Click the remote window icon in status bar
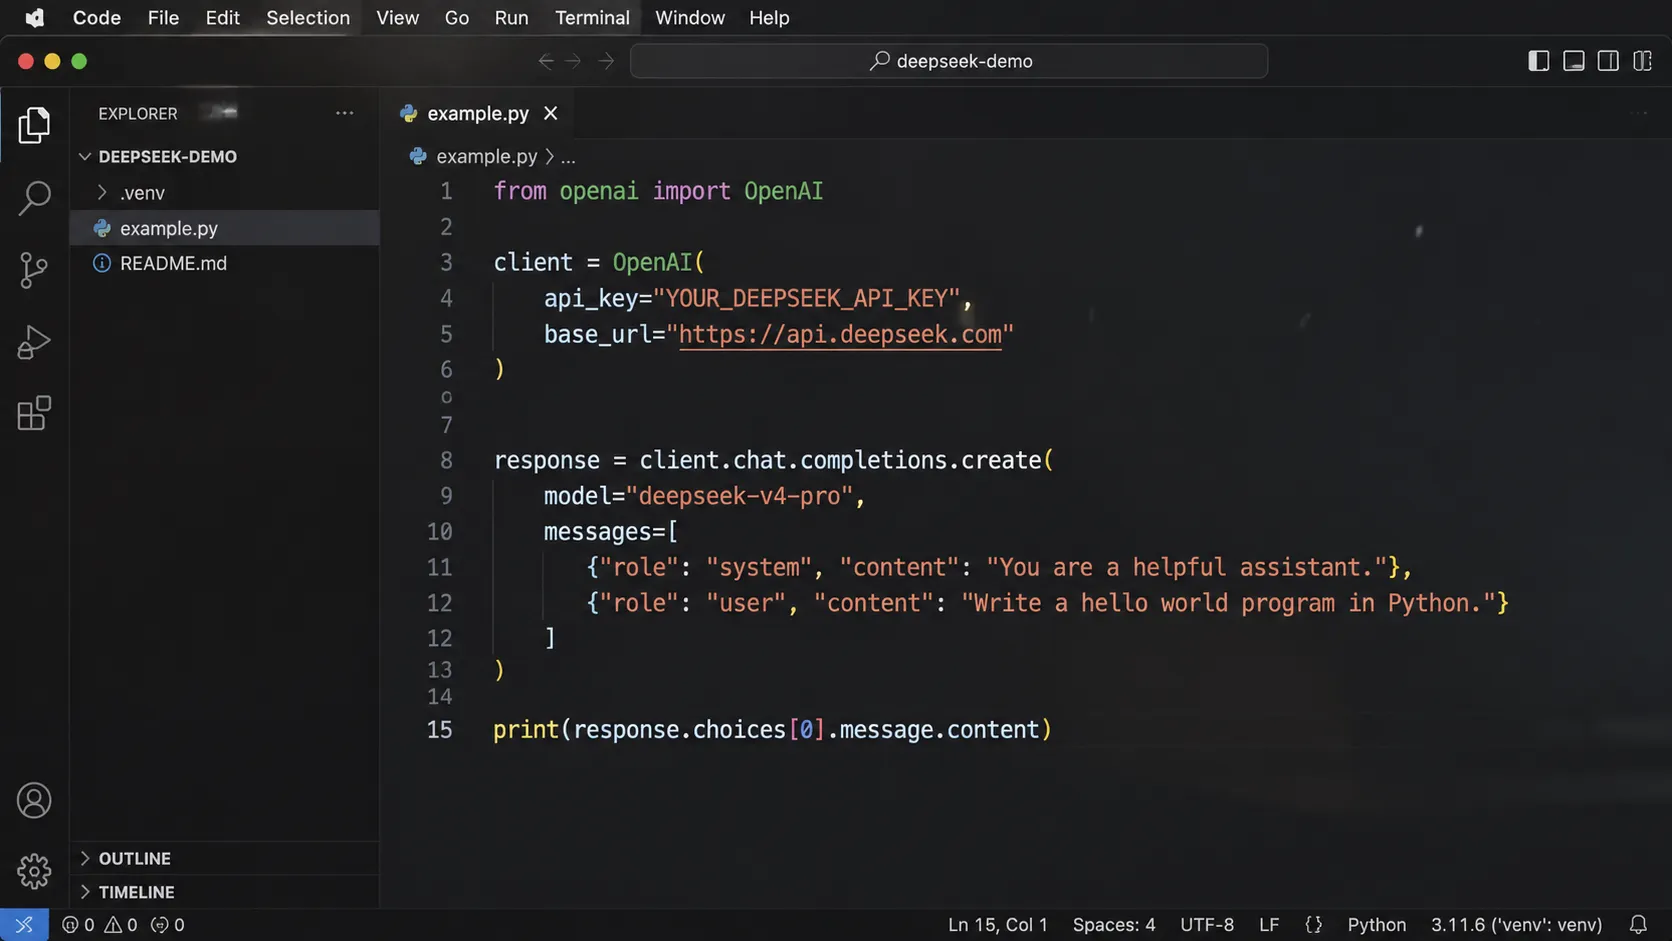The image size is (1672, 941). click(x=24, y=925)
